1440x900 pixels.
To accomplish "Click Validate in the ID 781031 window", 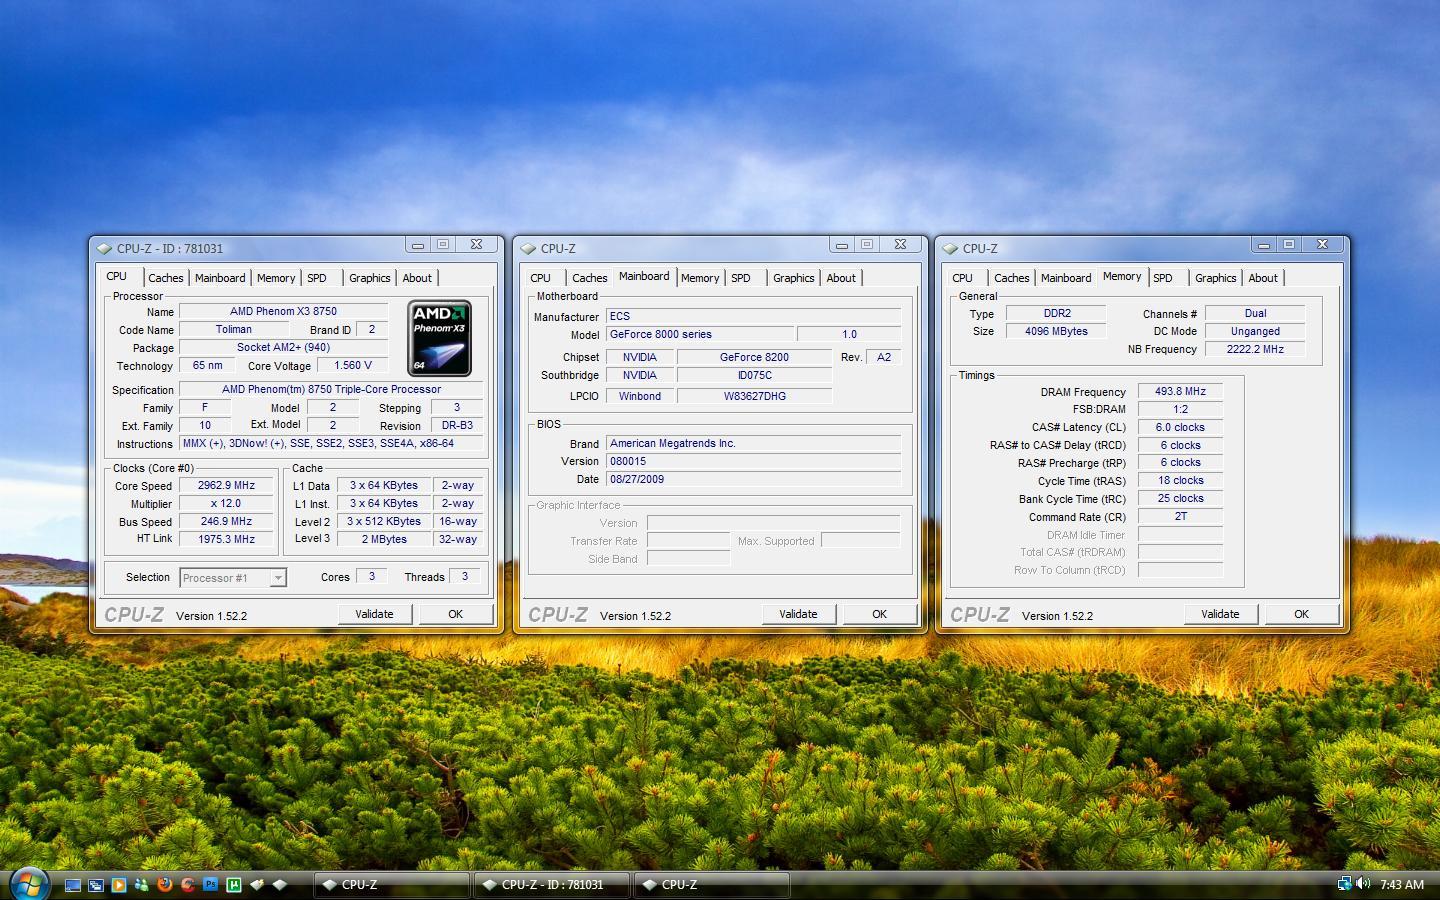I will (374, 614).
